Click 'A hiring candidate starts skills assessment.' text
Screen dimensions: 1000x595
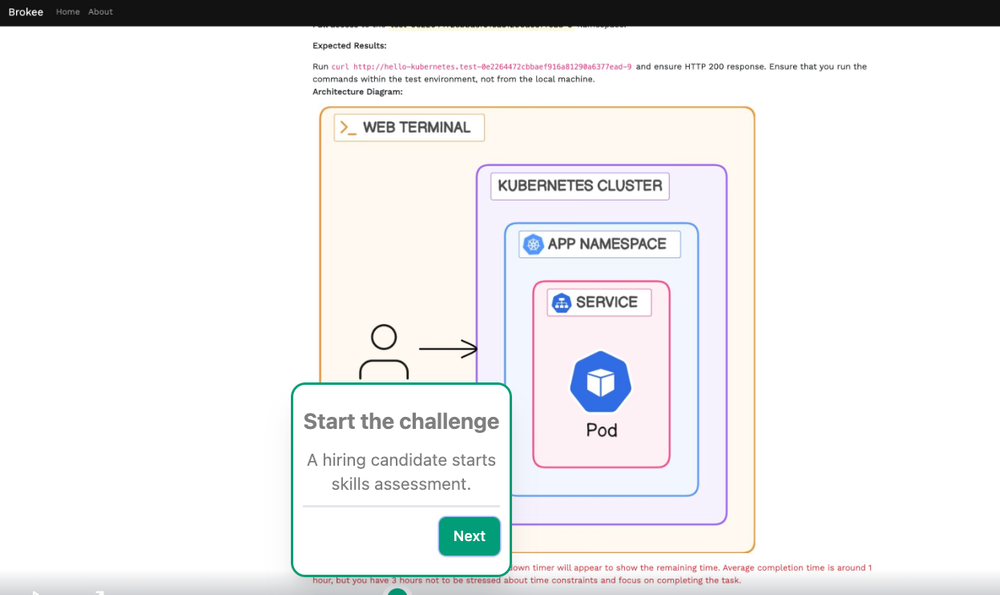(401, 472)
